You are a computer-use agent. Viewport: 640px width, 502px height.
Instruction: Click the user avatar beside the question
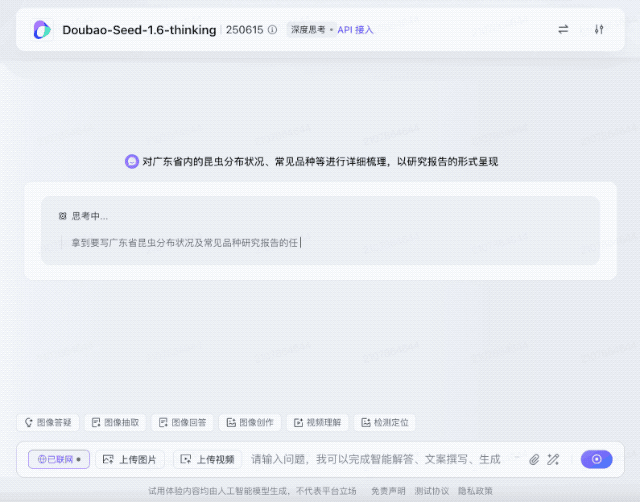(132, 162)
